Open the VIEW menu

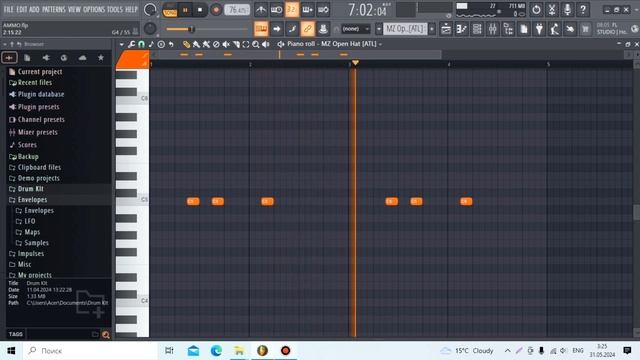pyautogui.click(x=74, y=9)
